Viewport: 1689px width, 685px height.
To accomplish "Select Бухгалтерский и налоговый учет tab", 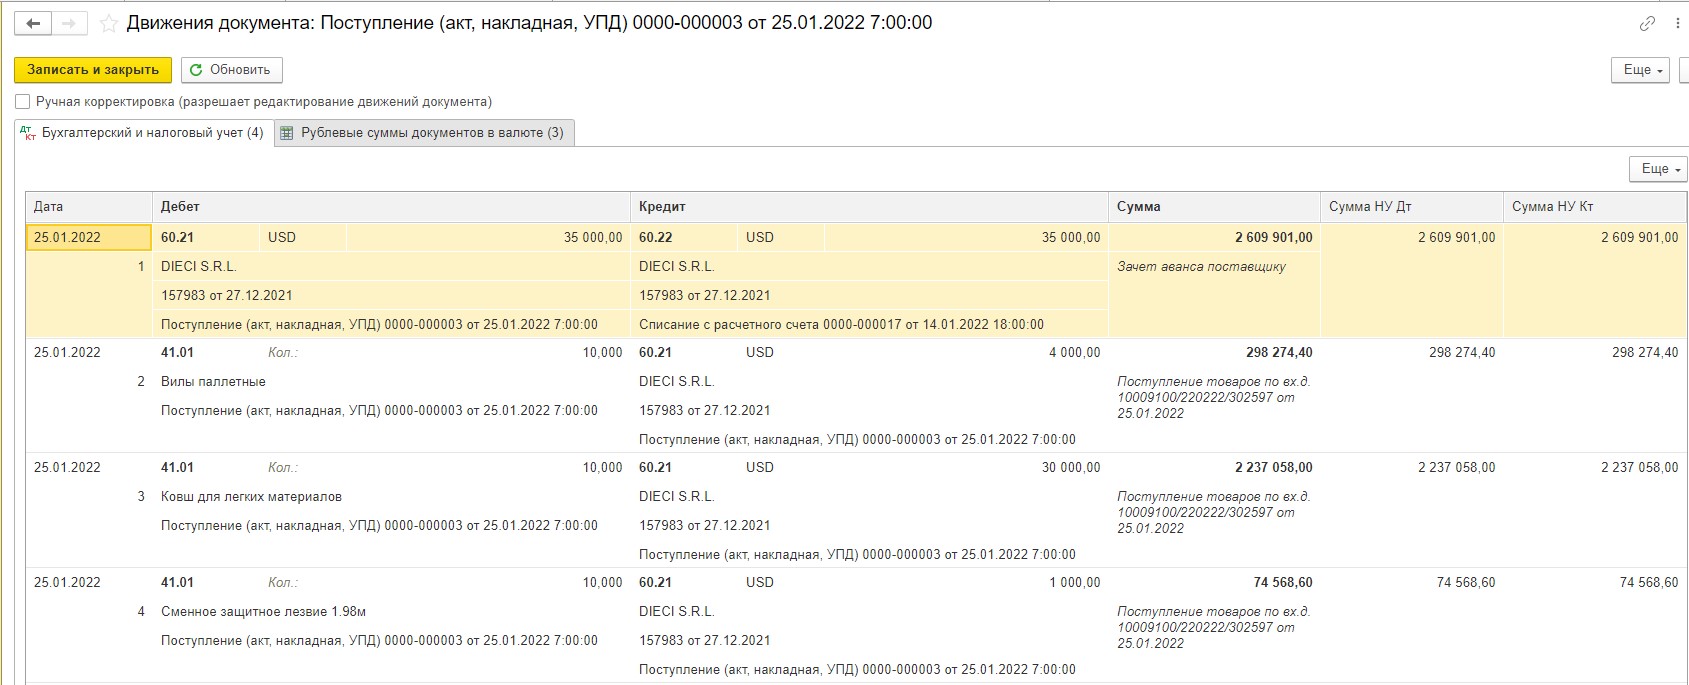I will 144,133.
